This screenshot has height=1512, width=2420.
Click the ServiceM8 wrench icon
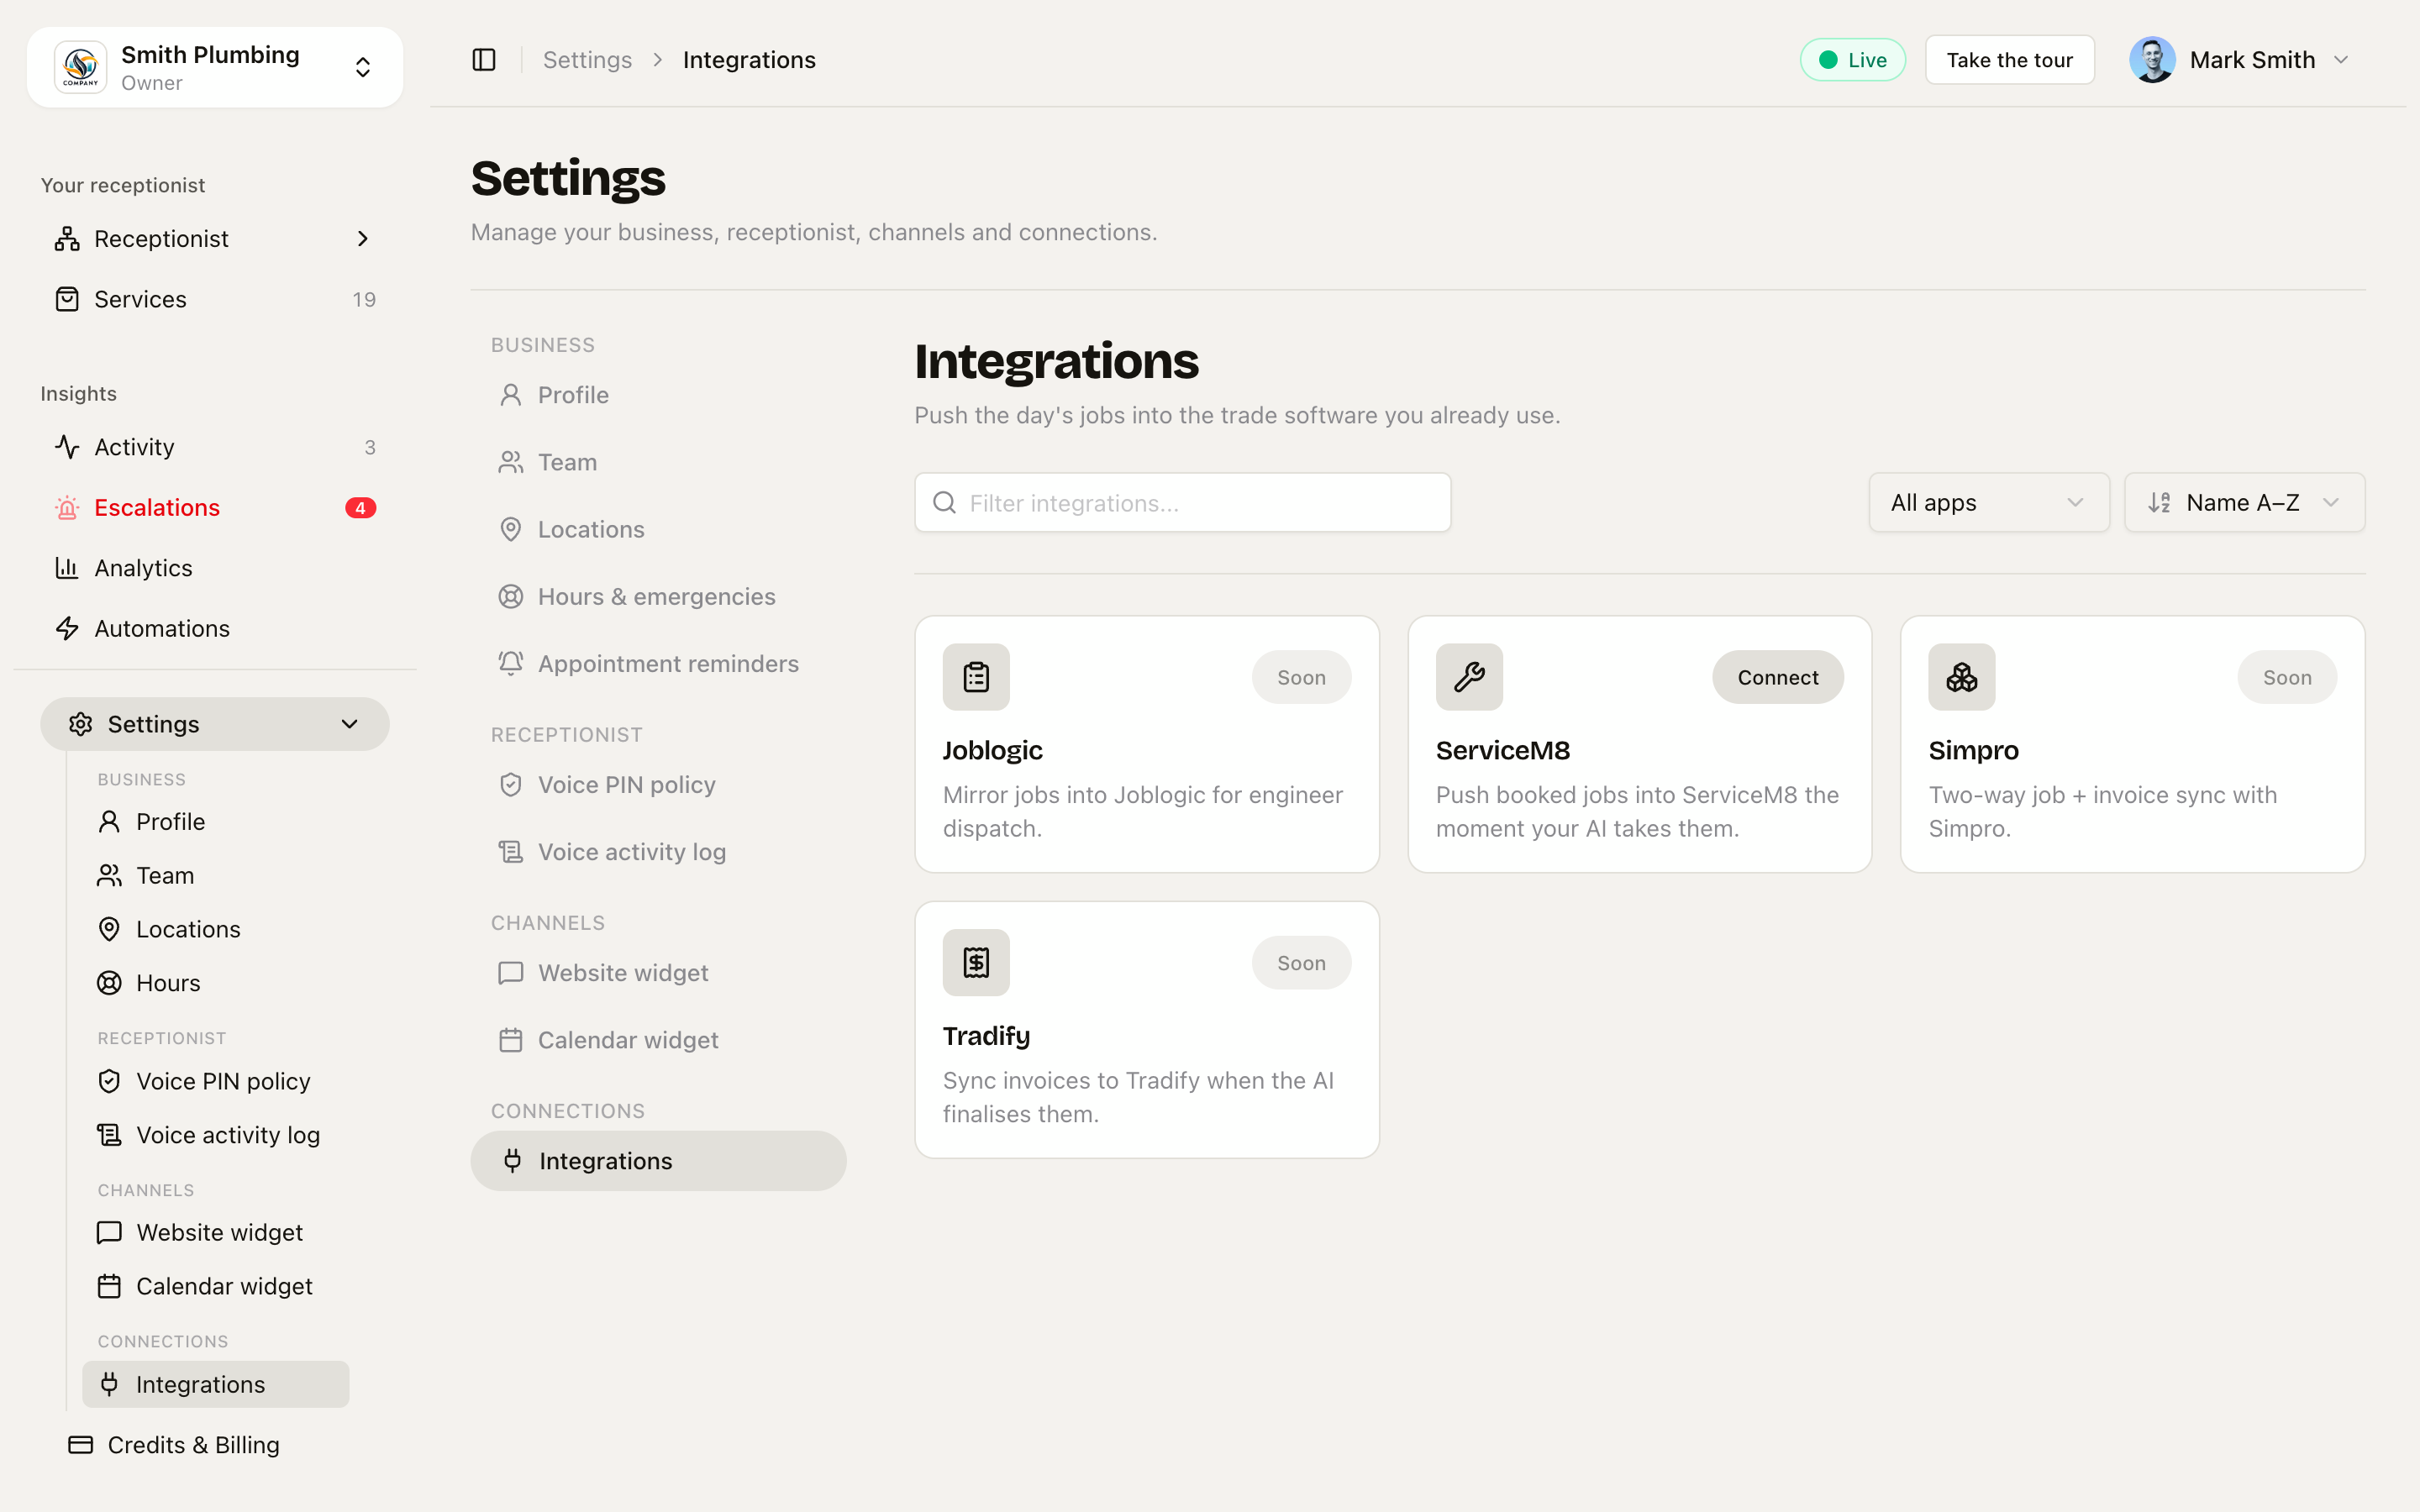point(1469,677)
